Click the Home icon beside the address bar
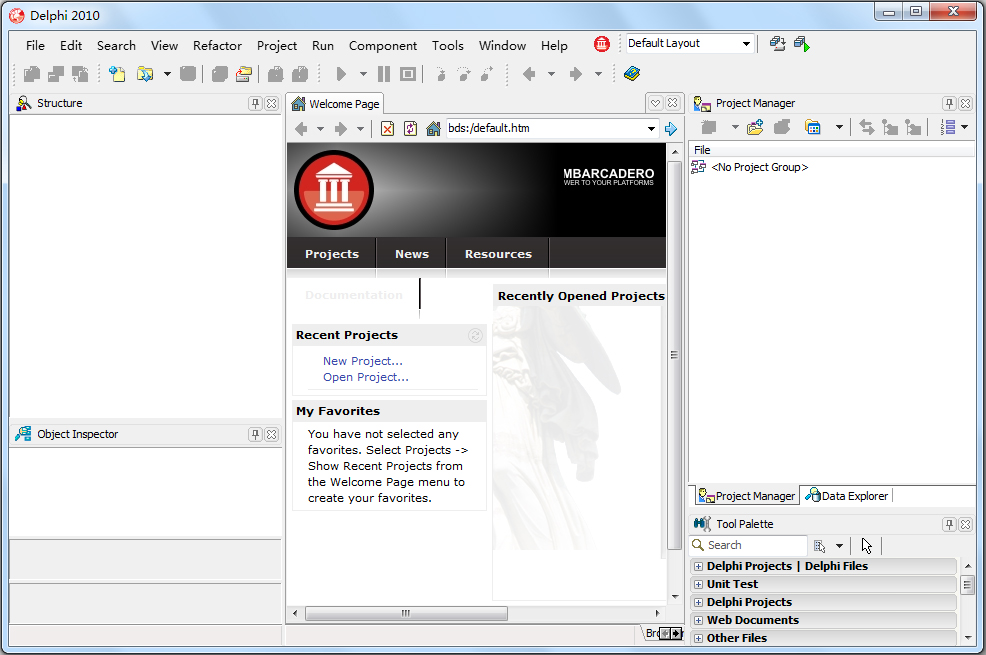Viewport: 986px width, 655px height. (x=433, y=129)
